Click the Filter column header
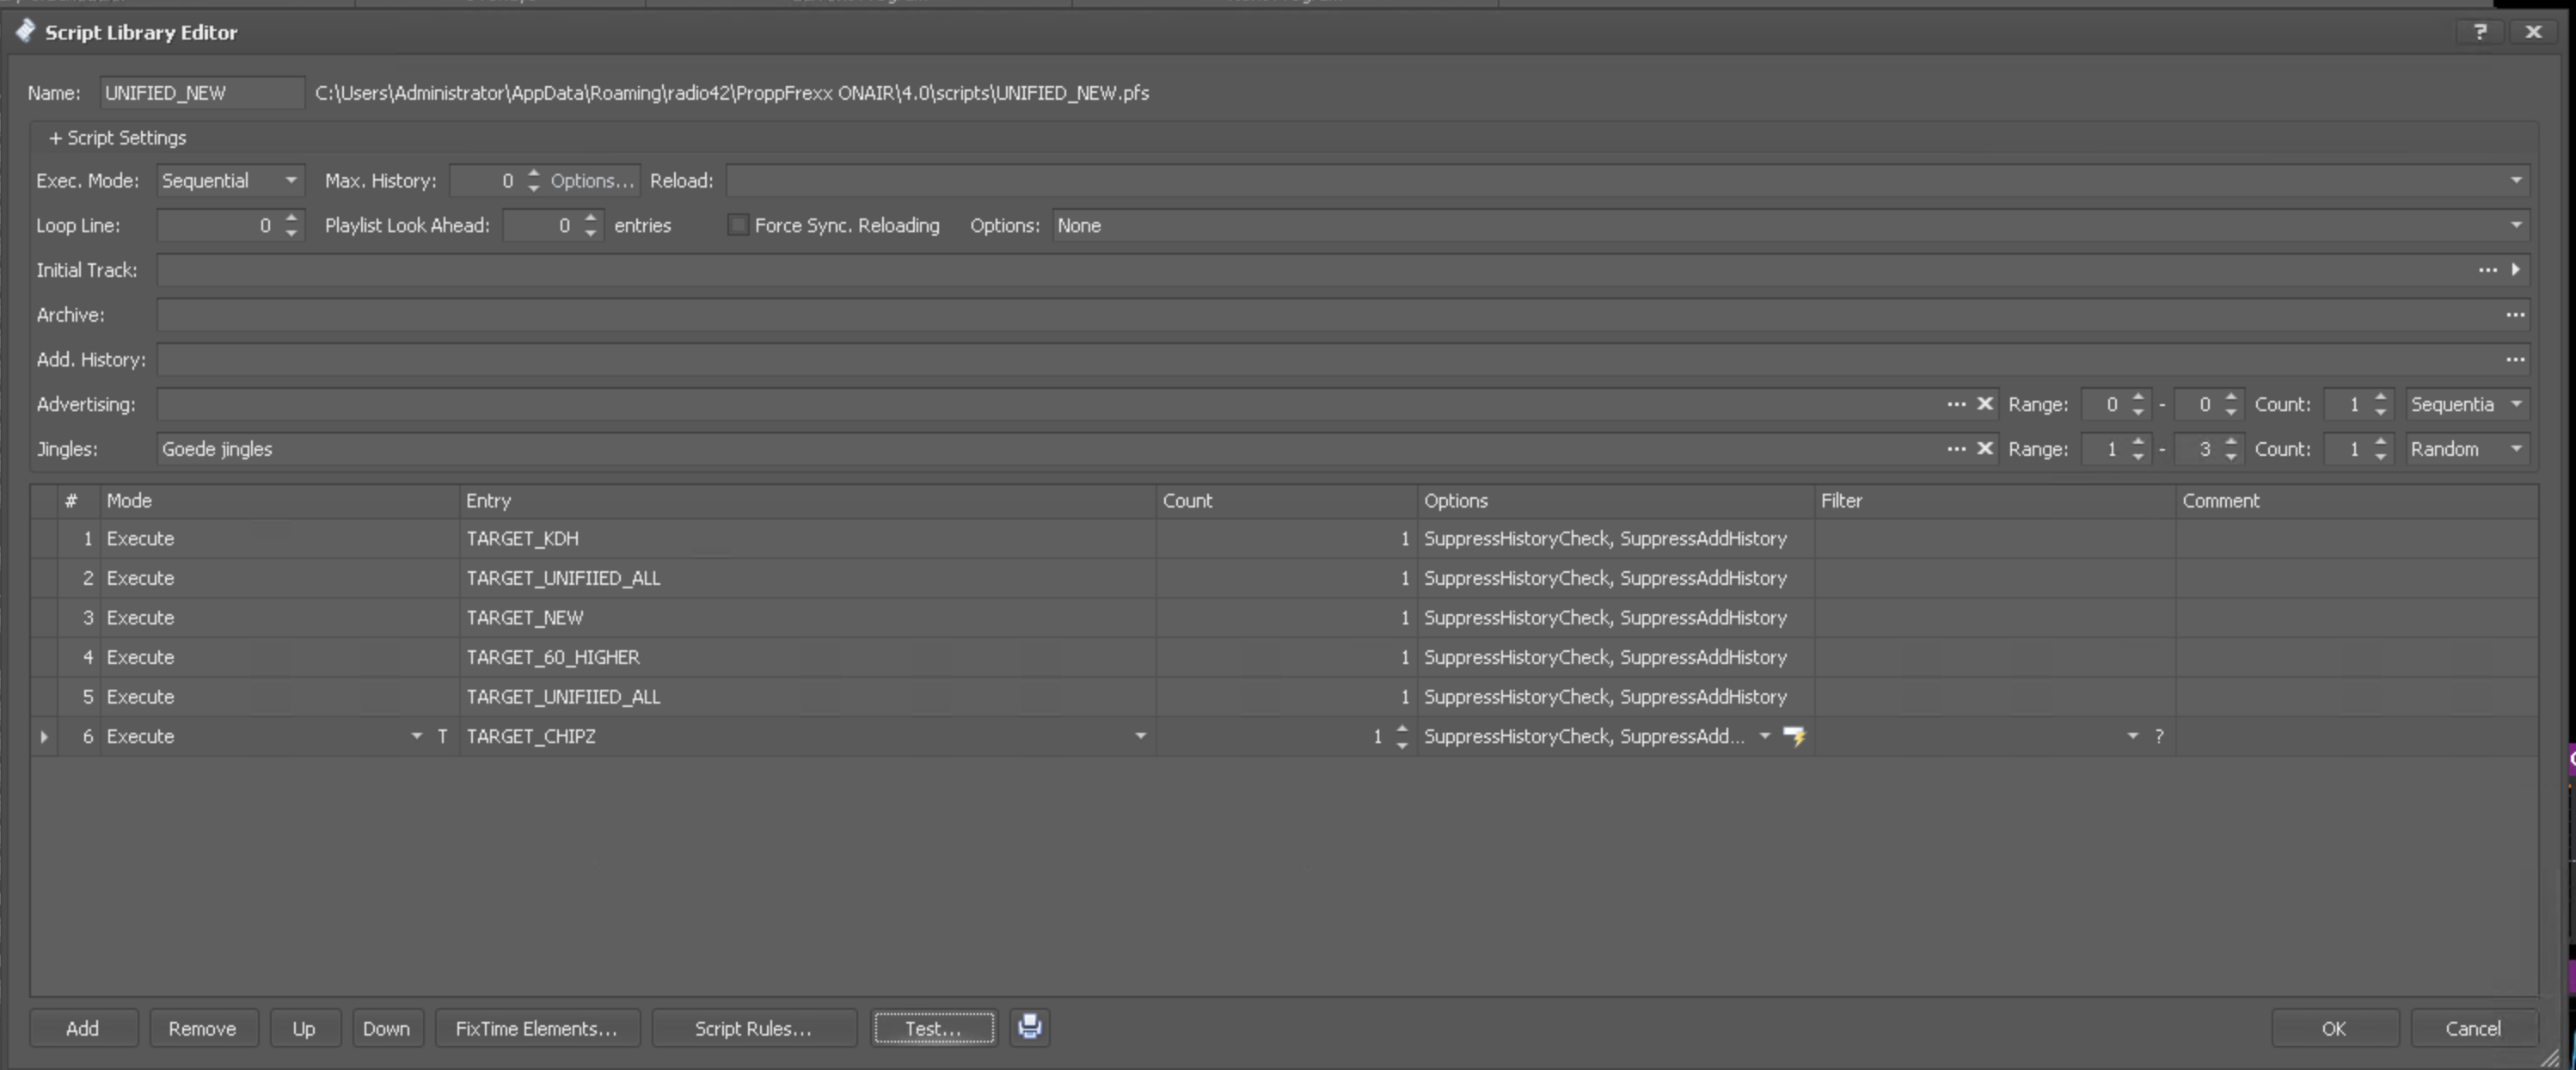The width and height of the screenshot is (2576, 1070). (x=1995, y=501)
